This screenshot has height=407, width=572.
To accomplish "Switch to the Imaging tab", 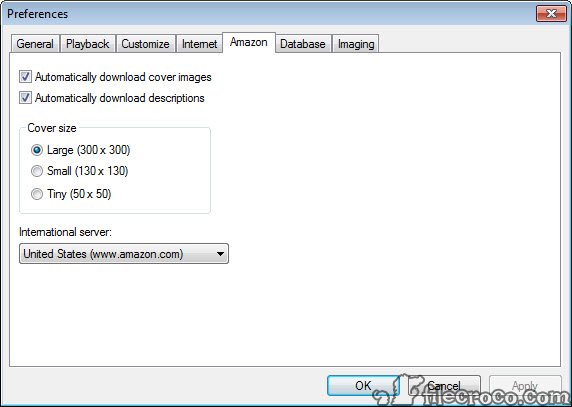I will 356,44.
